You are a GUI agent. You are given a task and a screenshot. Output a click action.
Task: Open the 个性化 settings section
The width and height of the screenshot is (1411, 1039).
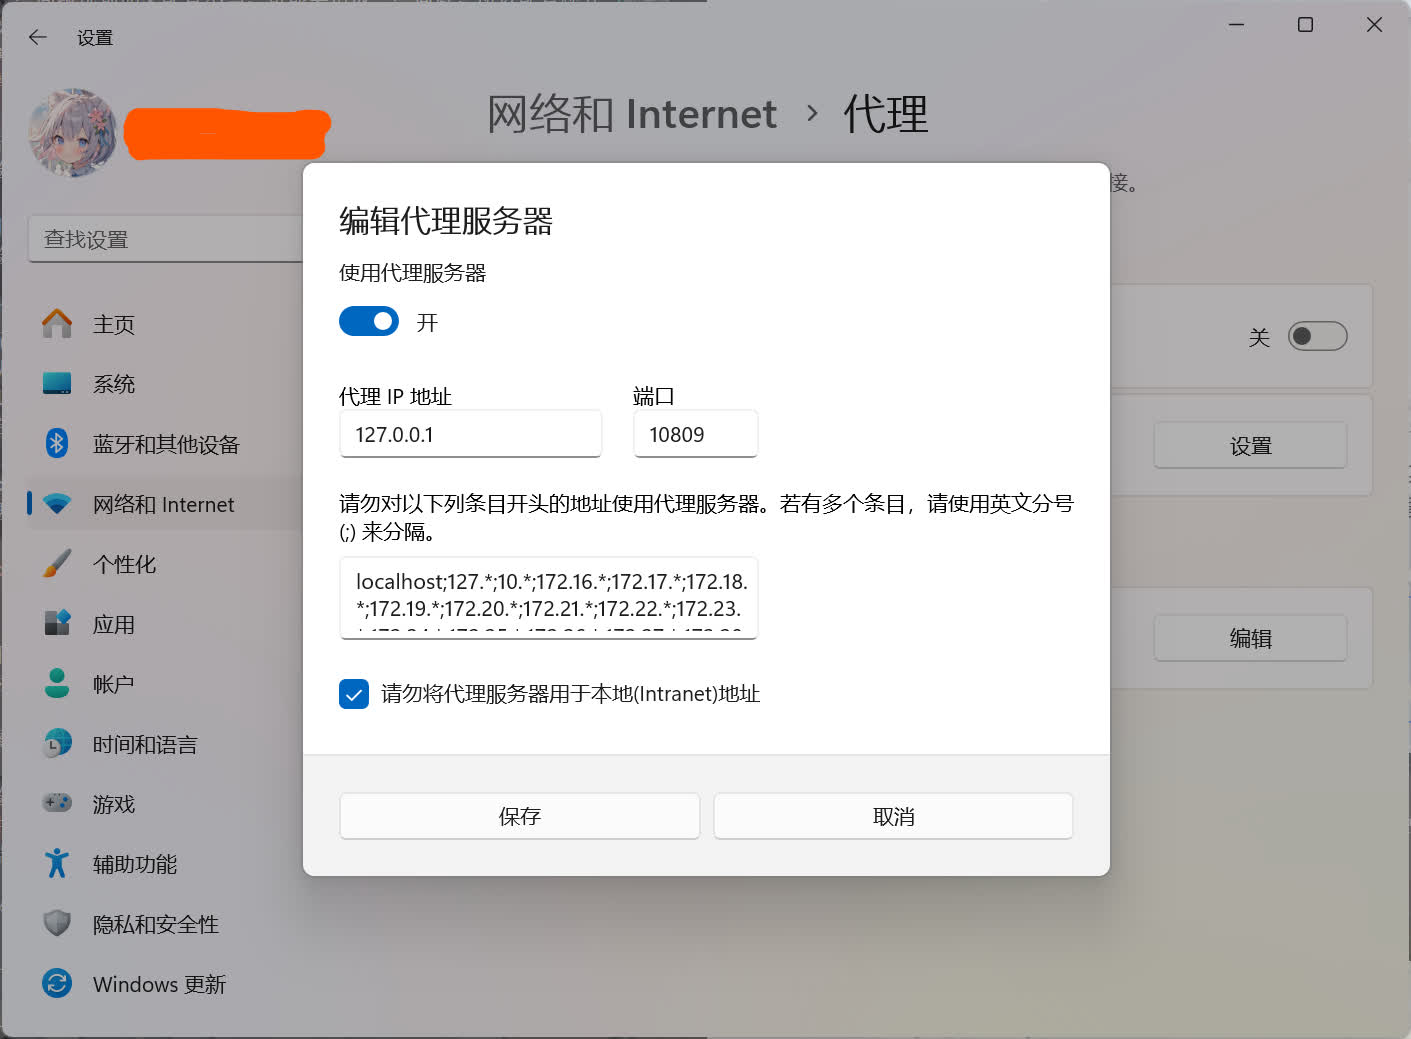point(123,564)
